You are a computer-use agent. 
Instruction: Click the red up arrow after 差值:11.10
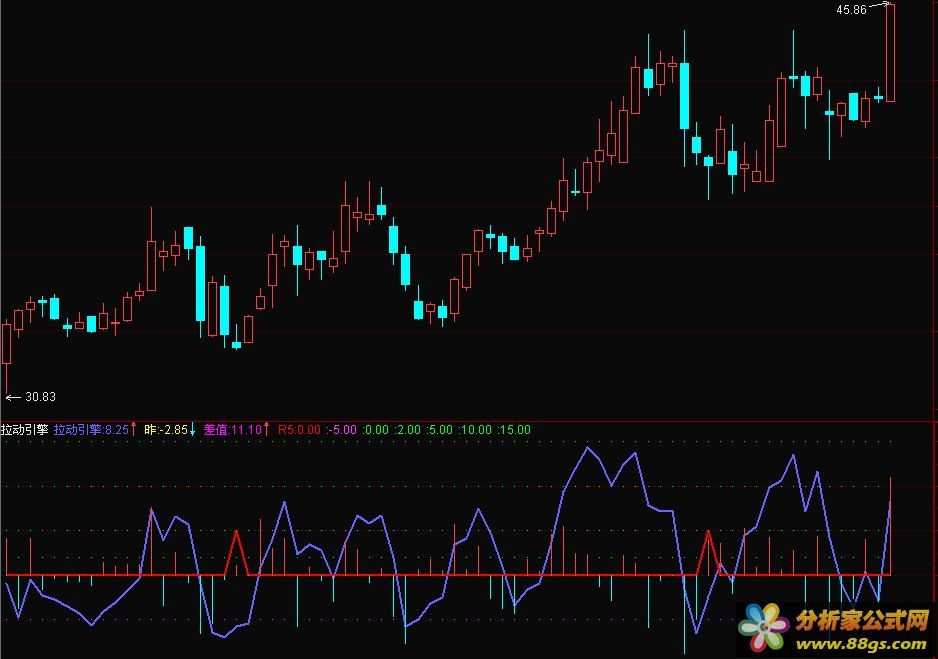pyautogui.click(x=266, y=429)
